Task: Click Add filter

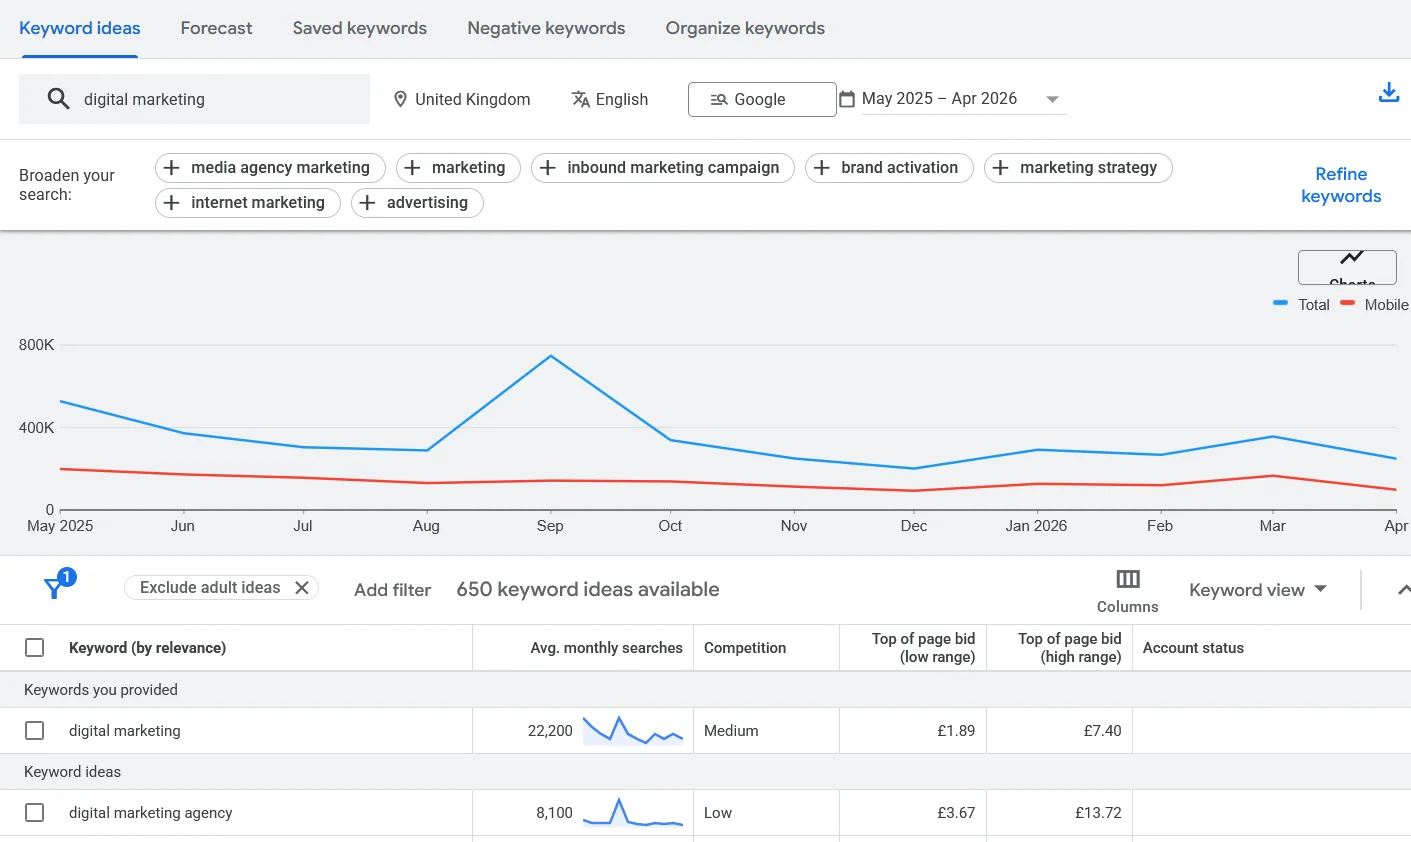Action: click(x=393, y=590)
